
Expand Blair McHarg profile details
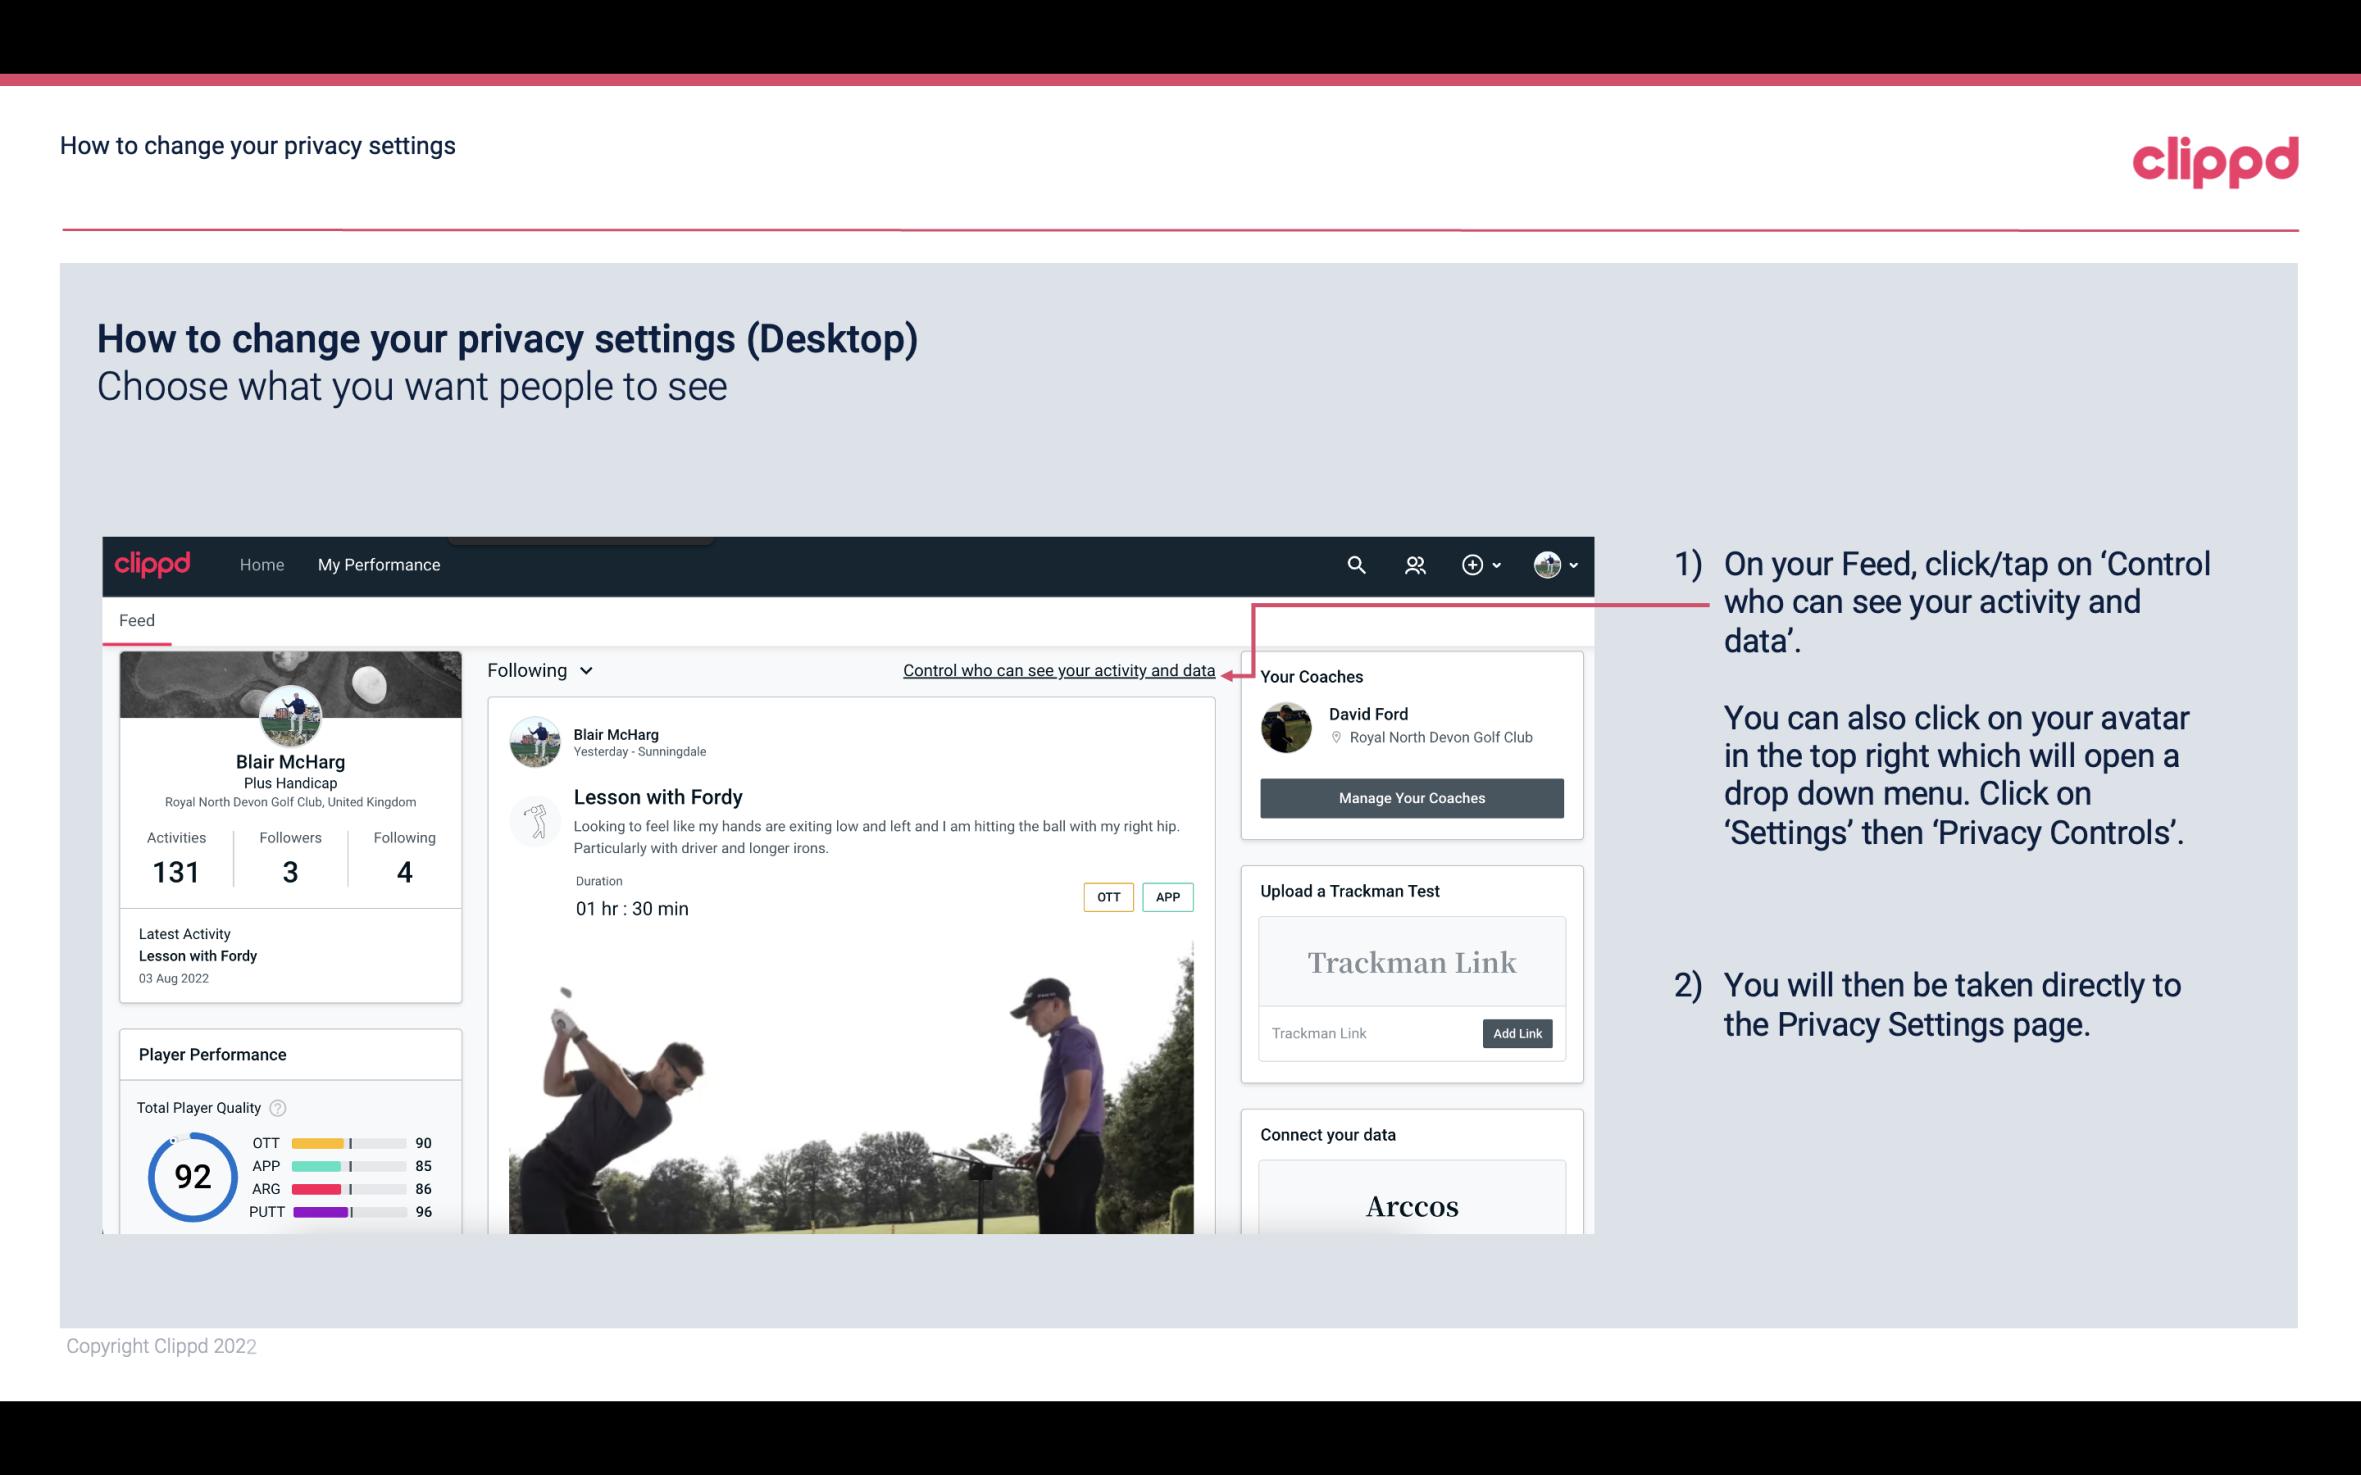pos(287,760)
